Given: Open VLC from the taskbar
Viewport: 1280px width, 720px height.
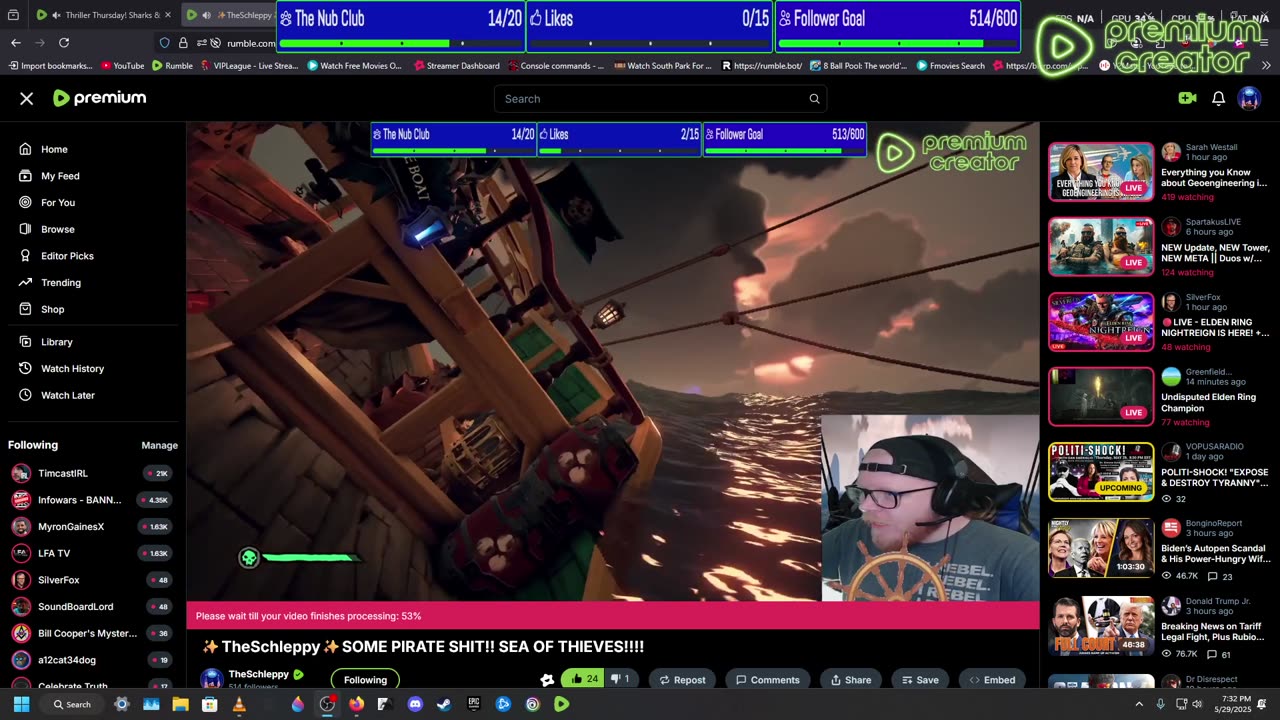Looking at the screenshot, I should click(x=239, y=704).
